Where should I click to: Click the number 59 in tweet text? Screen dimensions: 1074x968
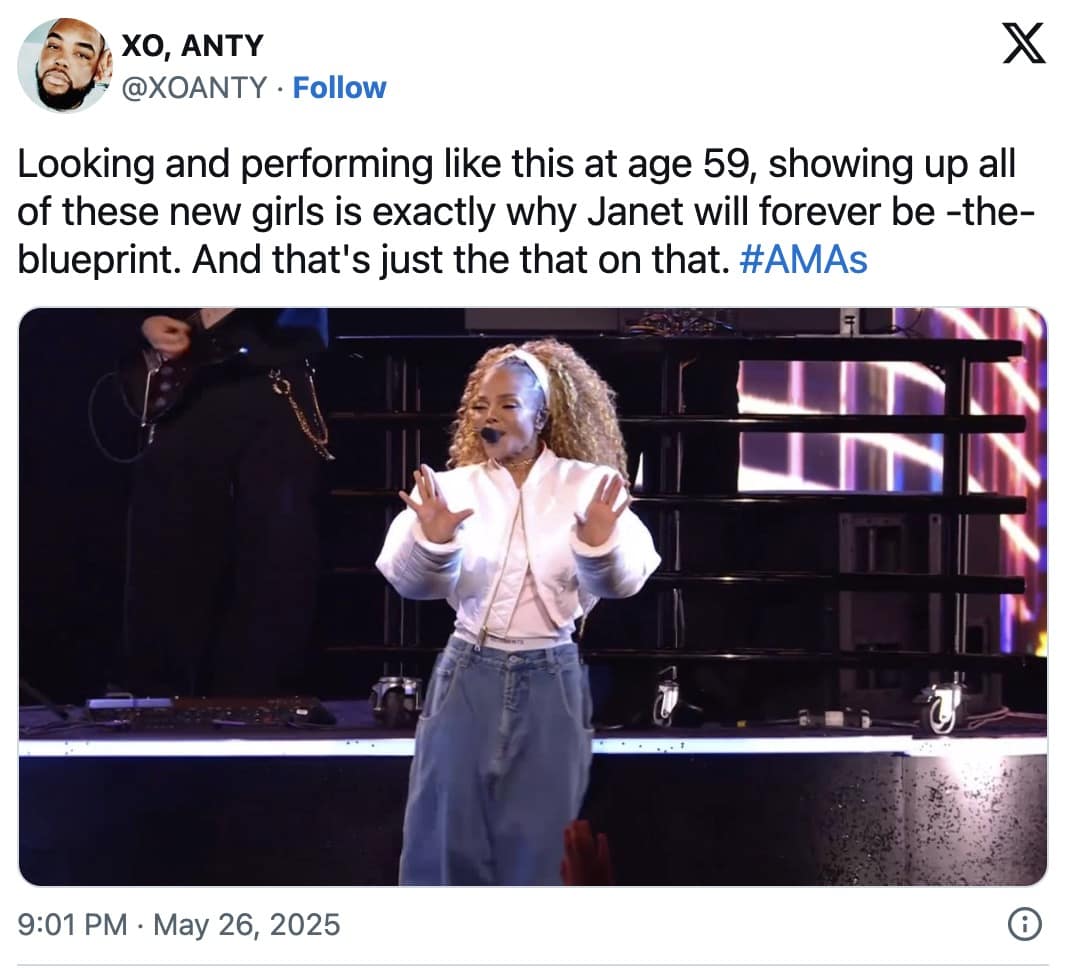(717, 165)
